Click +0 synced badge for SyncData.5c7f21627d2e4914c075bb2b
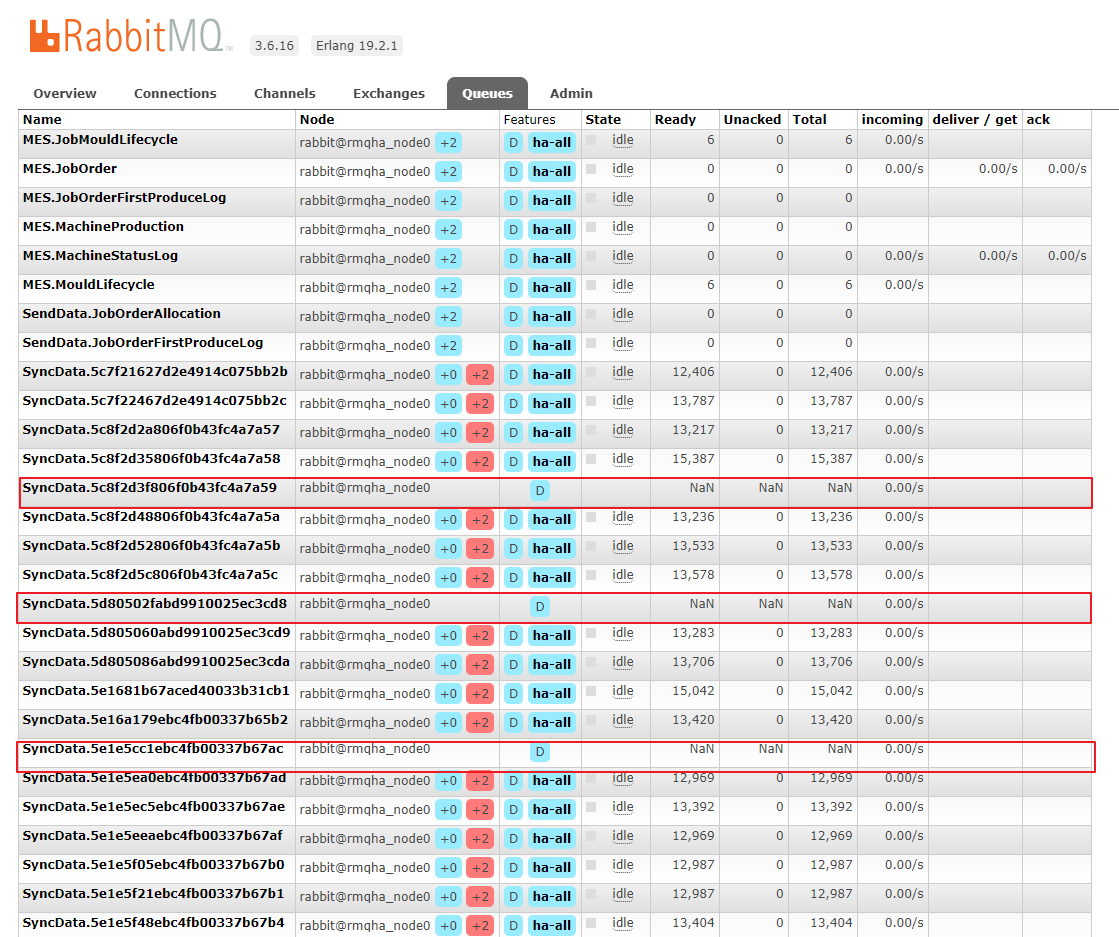The width and height of the screenshot is (1119, 937). [448, 375]
